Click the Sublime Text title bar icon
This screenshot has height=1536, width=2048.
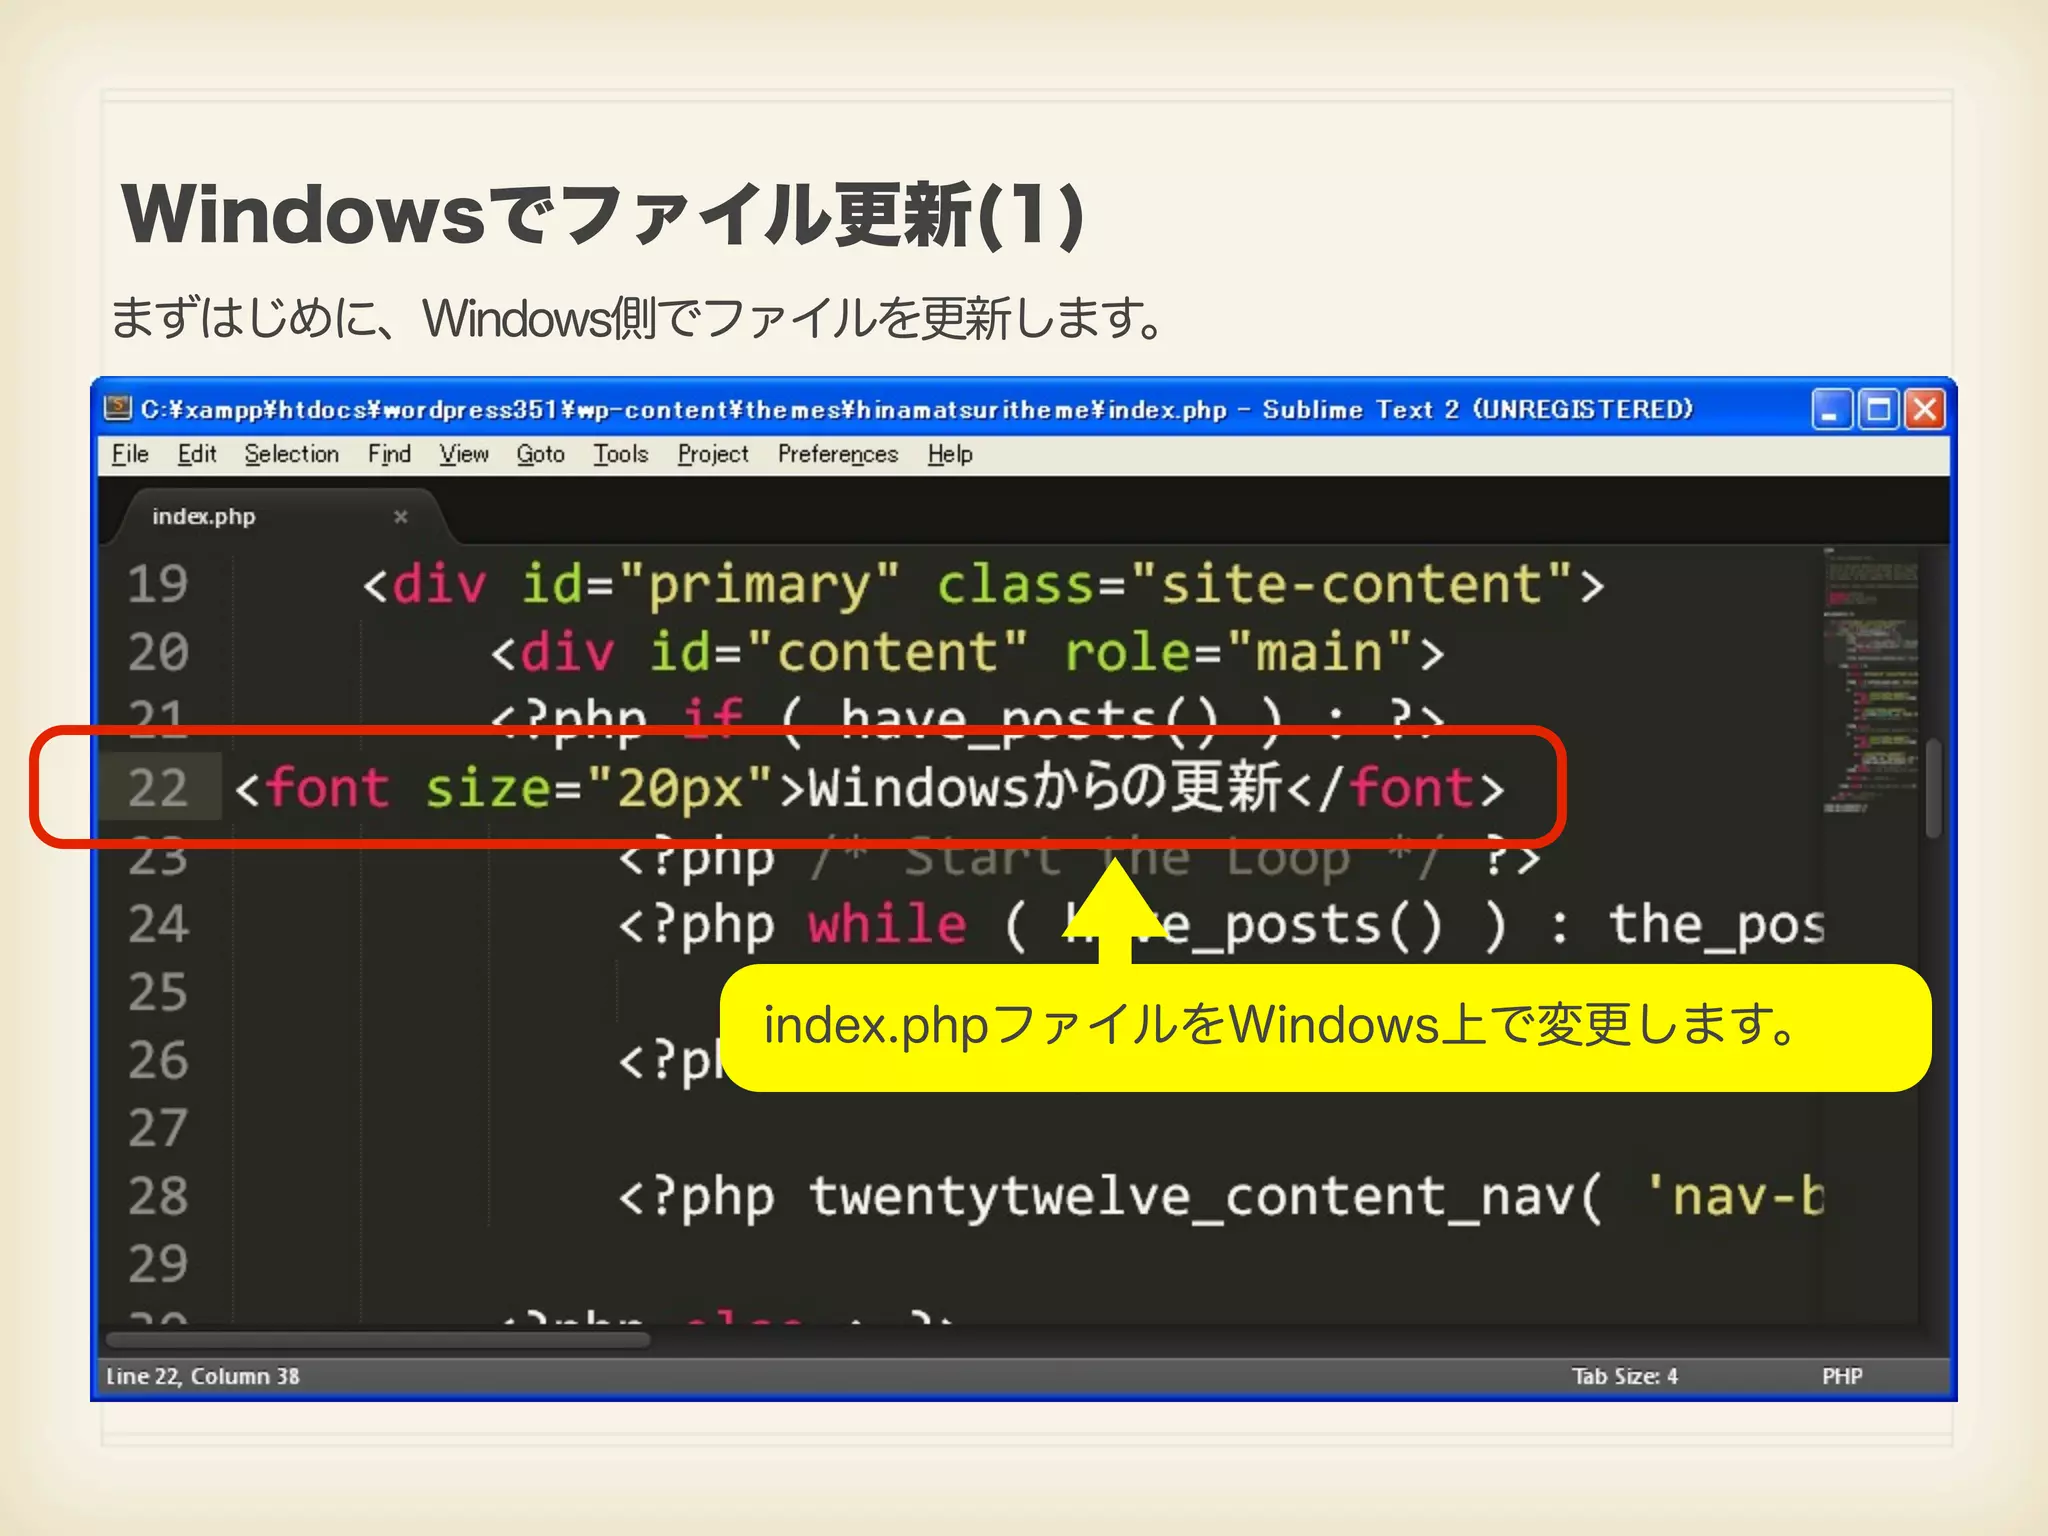[118, 408]
